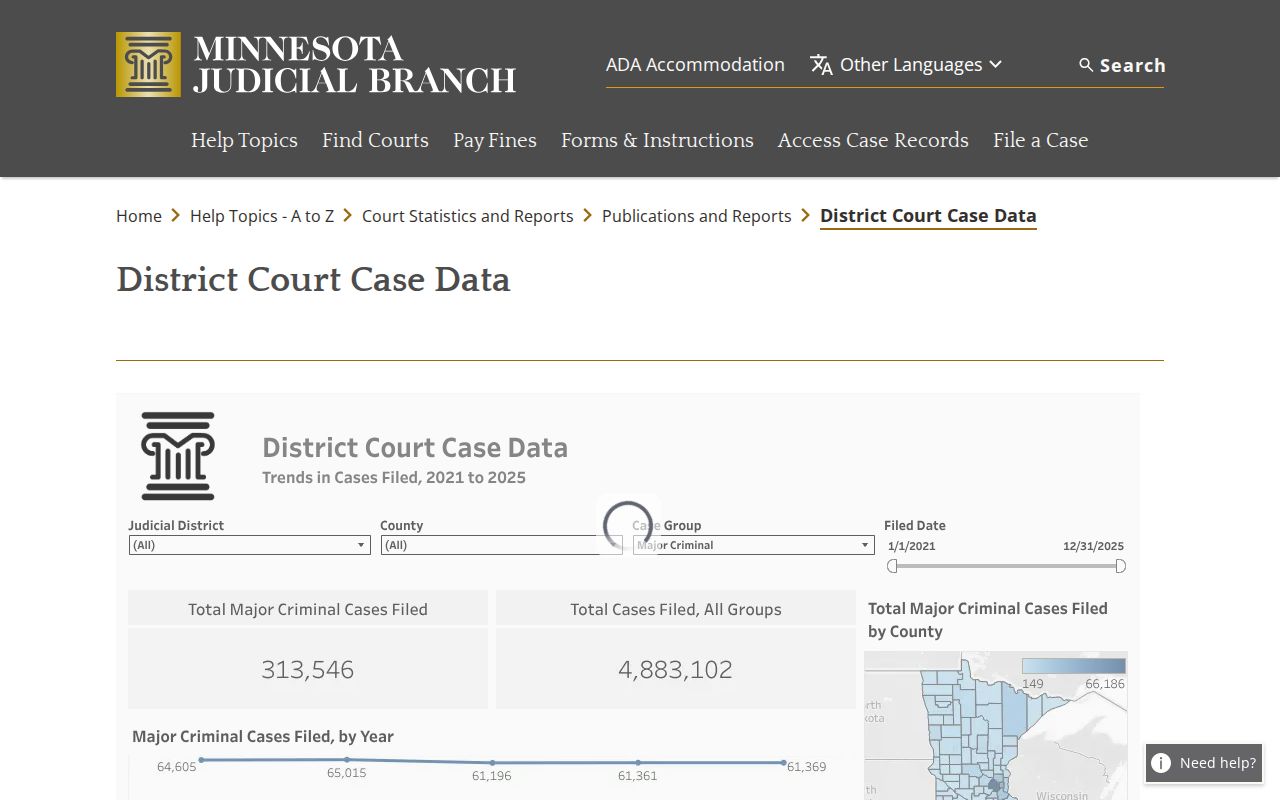Open the ADA Accommodation link
This screenshot has height=800, width=1280.
coord(695,65)
